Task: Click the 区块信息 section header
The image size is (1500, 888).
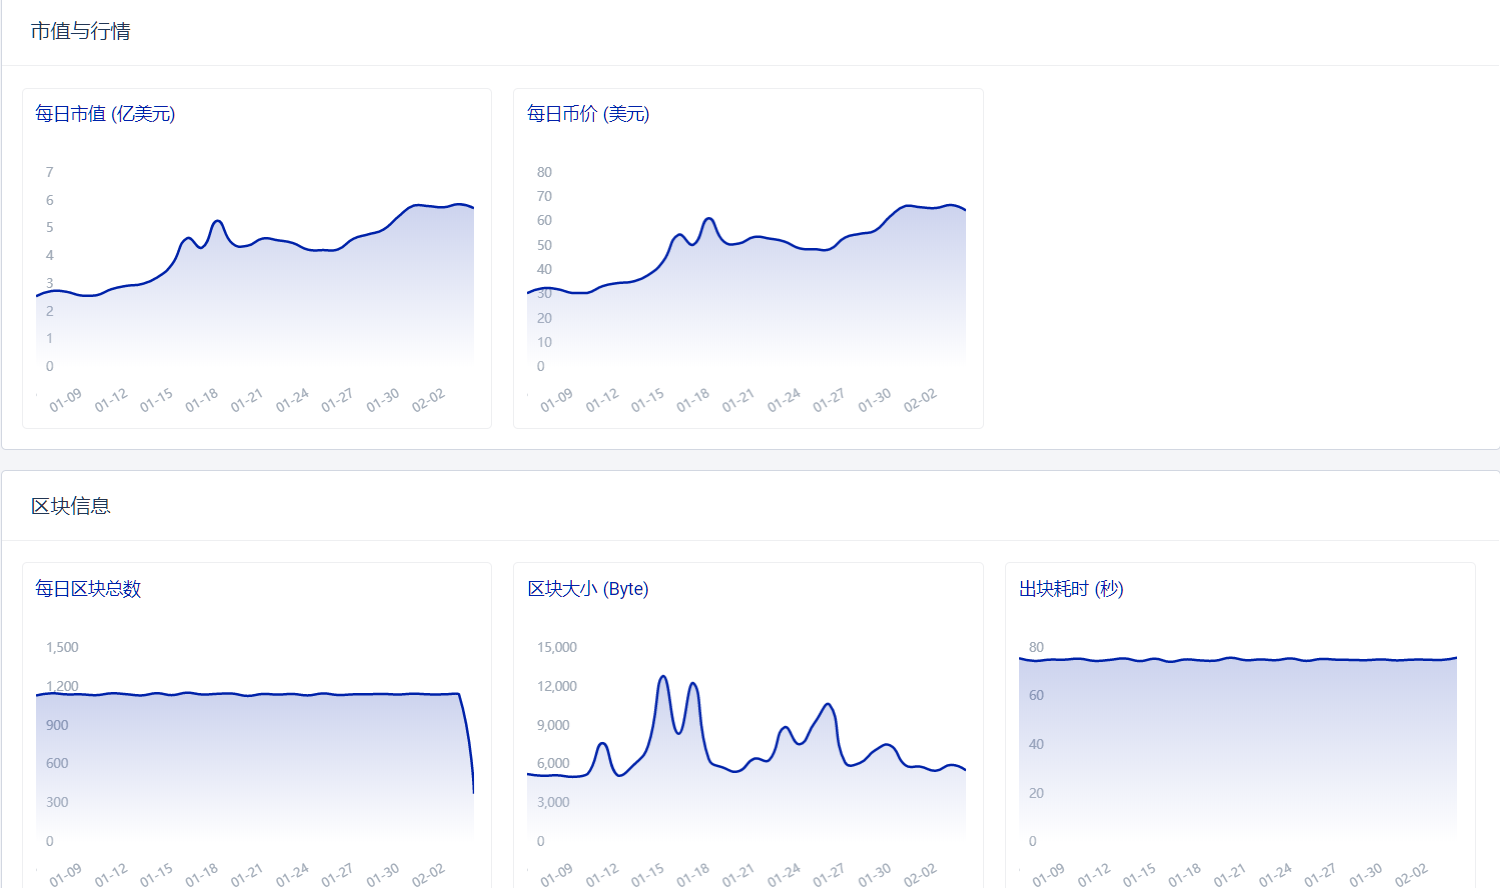Action: pos(71,506)
